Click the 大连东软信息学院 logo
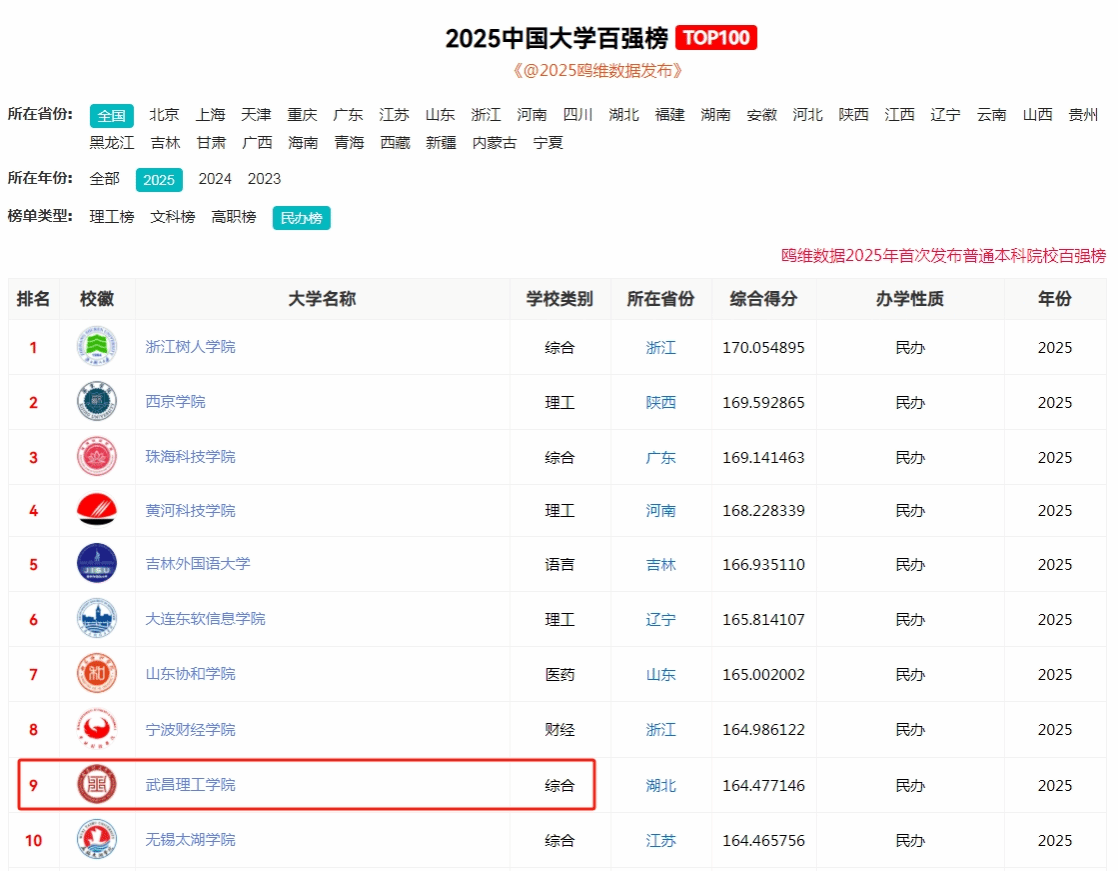The width and height of the screenshot is (1118, 871). pyautogui.click(x=97, y=619)
